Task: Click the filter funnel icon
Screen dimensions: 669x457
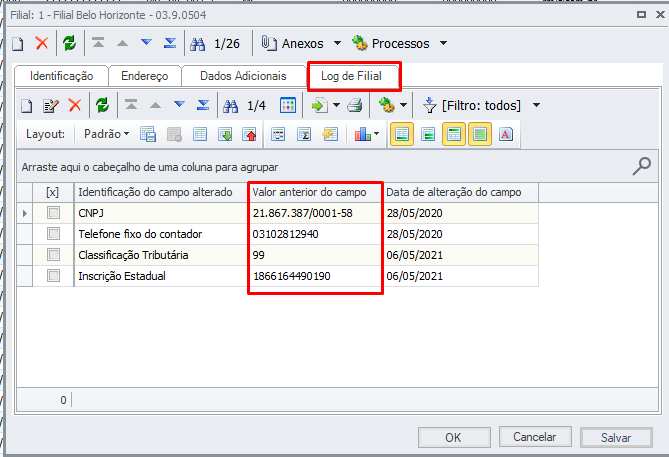Action: click(x=430, y=105)
